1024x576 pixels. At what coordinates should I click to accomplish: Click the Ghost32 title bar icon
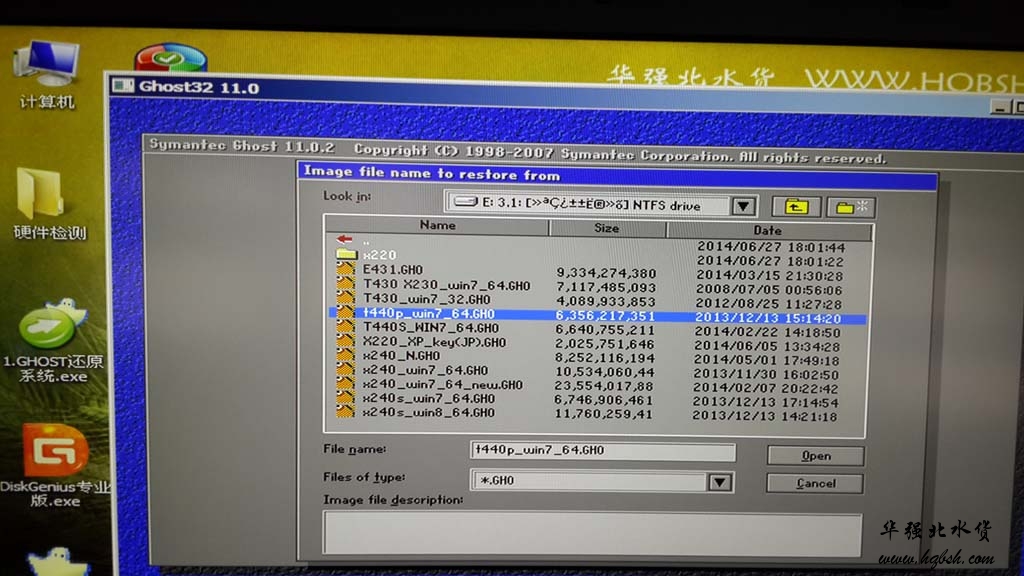[123, 86]
